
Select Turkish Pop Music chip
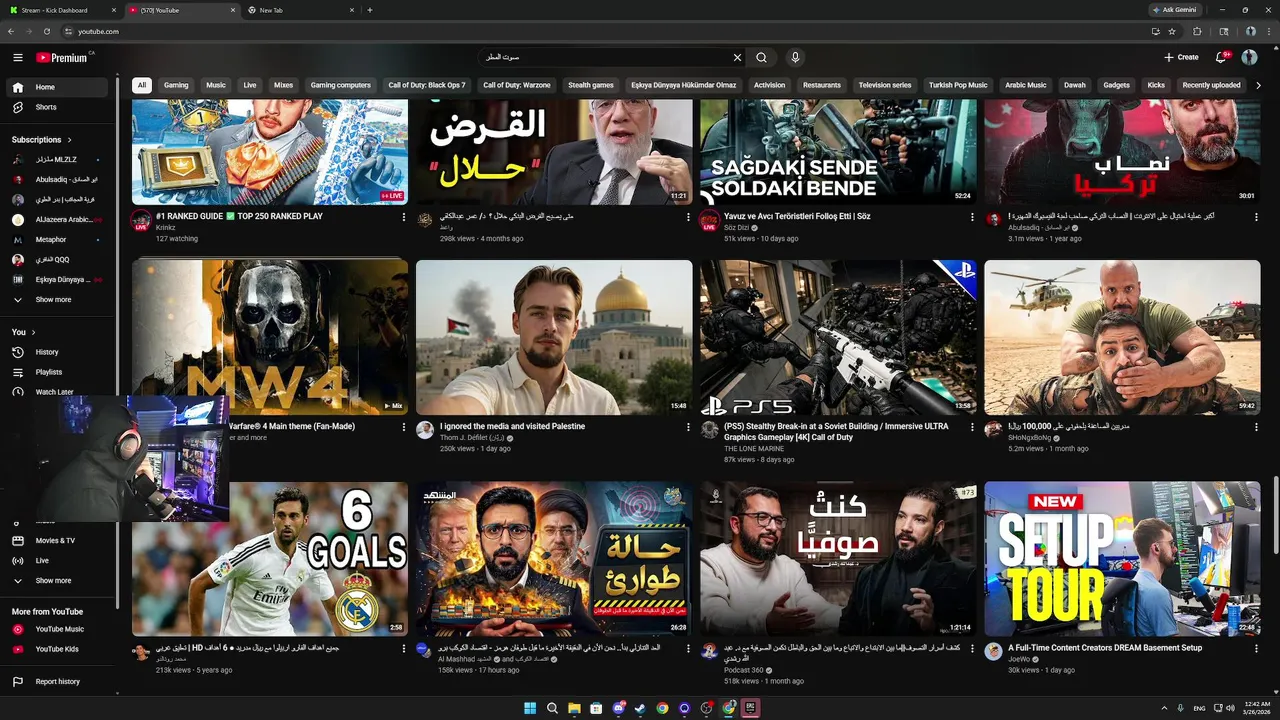(x=958, y=85)
